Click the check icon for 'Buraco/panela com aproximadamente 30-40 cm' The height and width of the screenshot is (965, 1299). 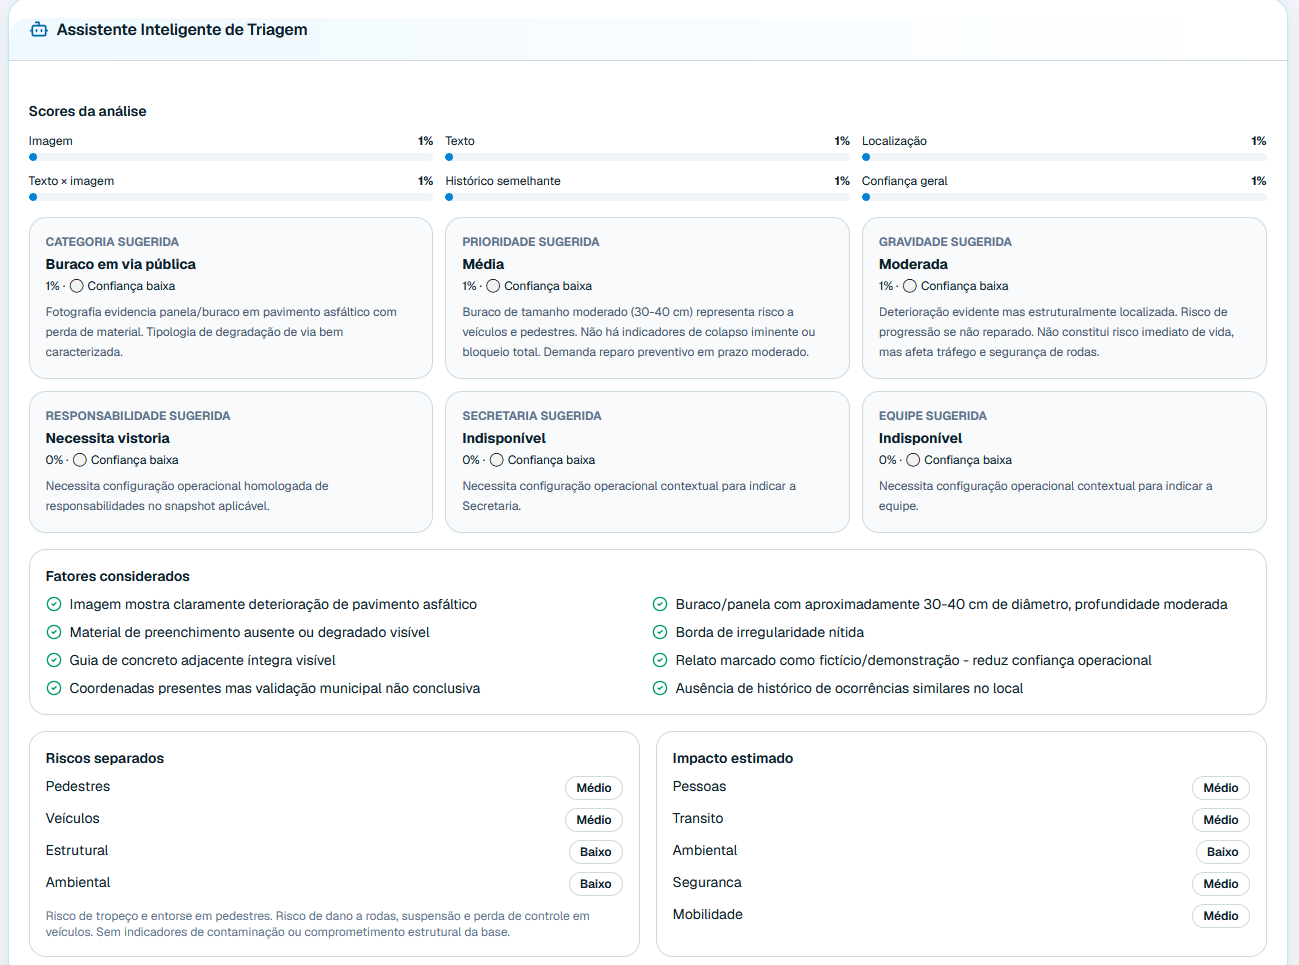point(660,604)
